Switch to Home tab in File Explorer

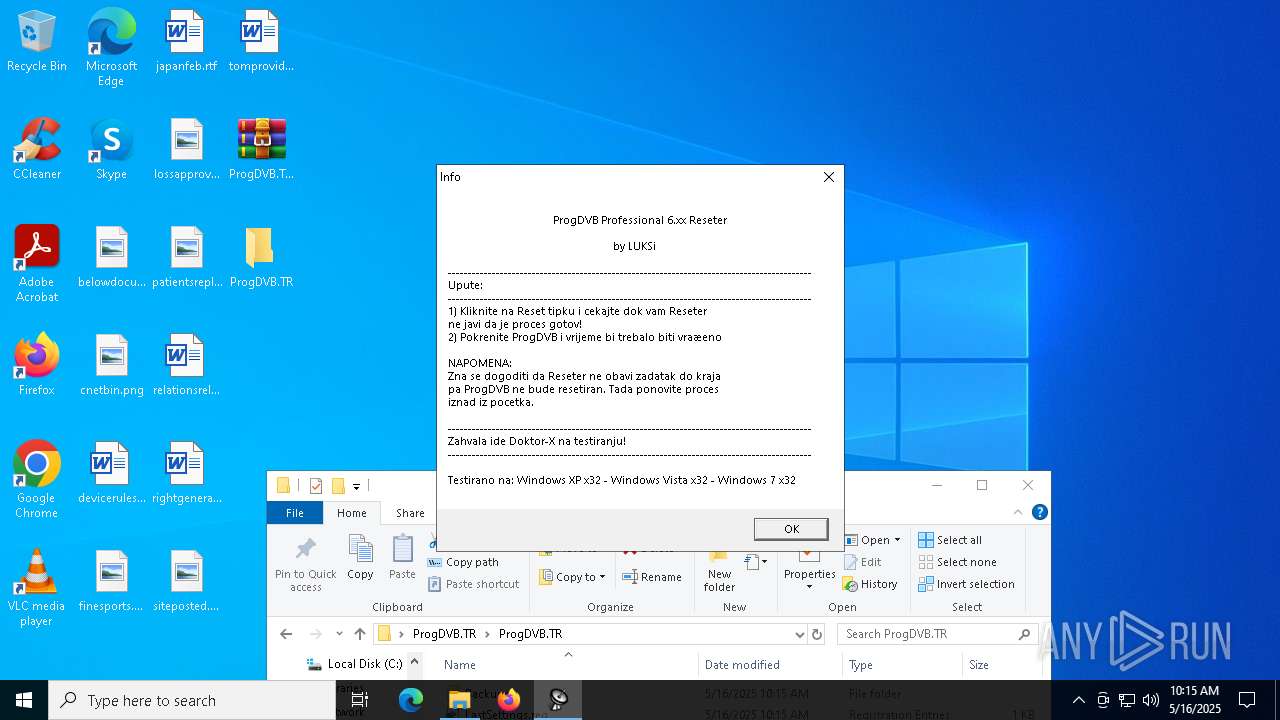click(x=352, y=513)
